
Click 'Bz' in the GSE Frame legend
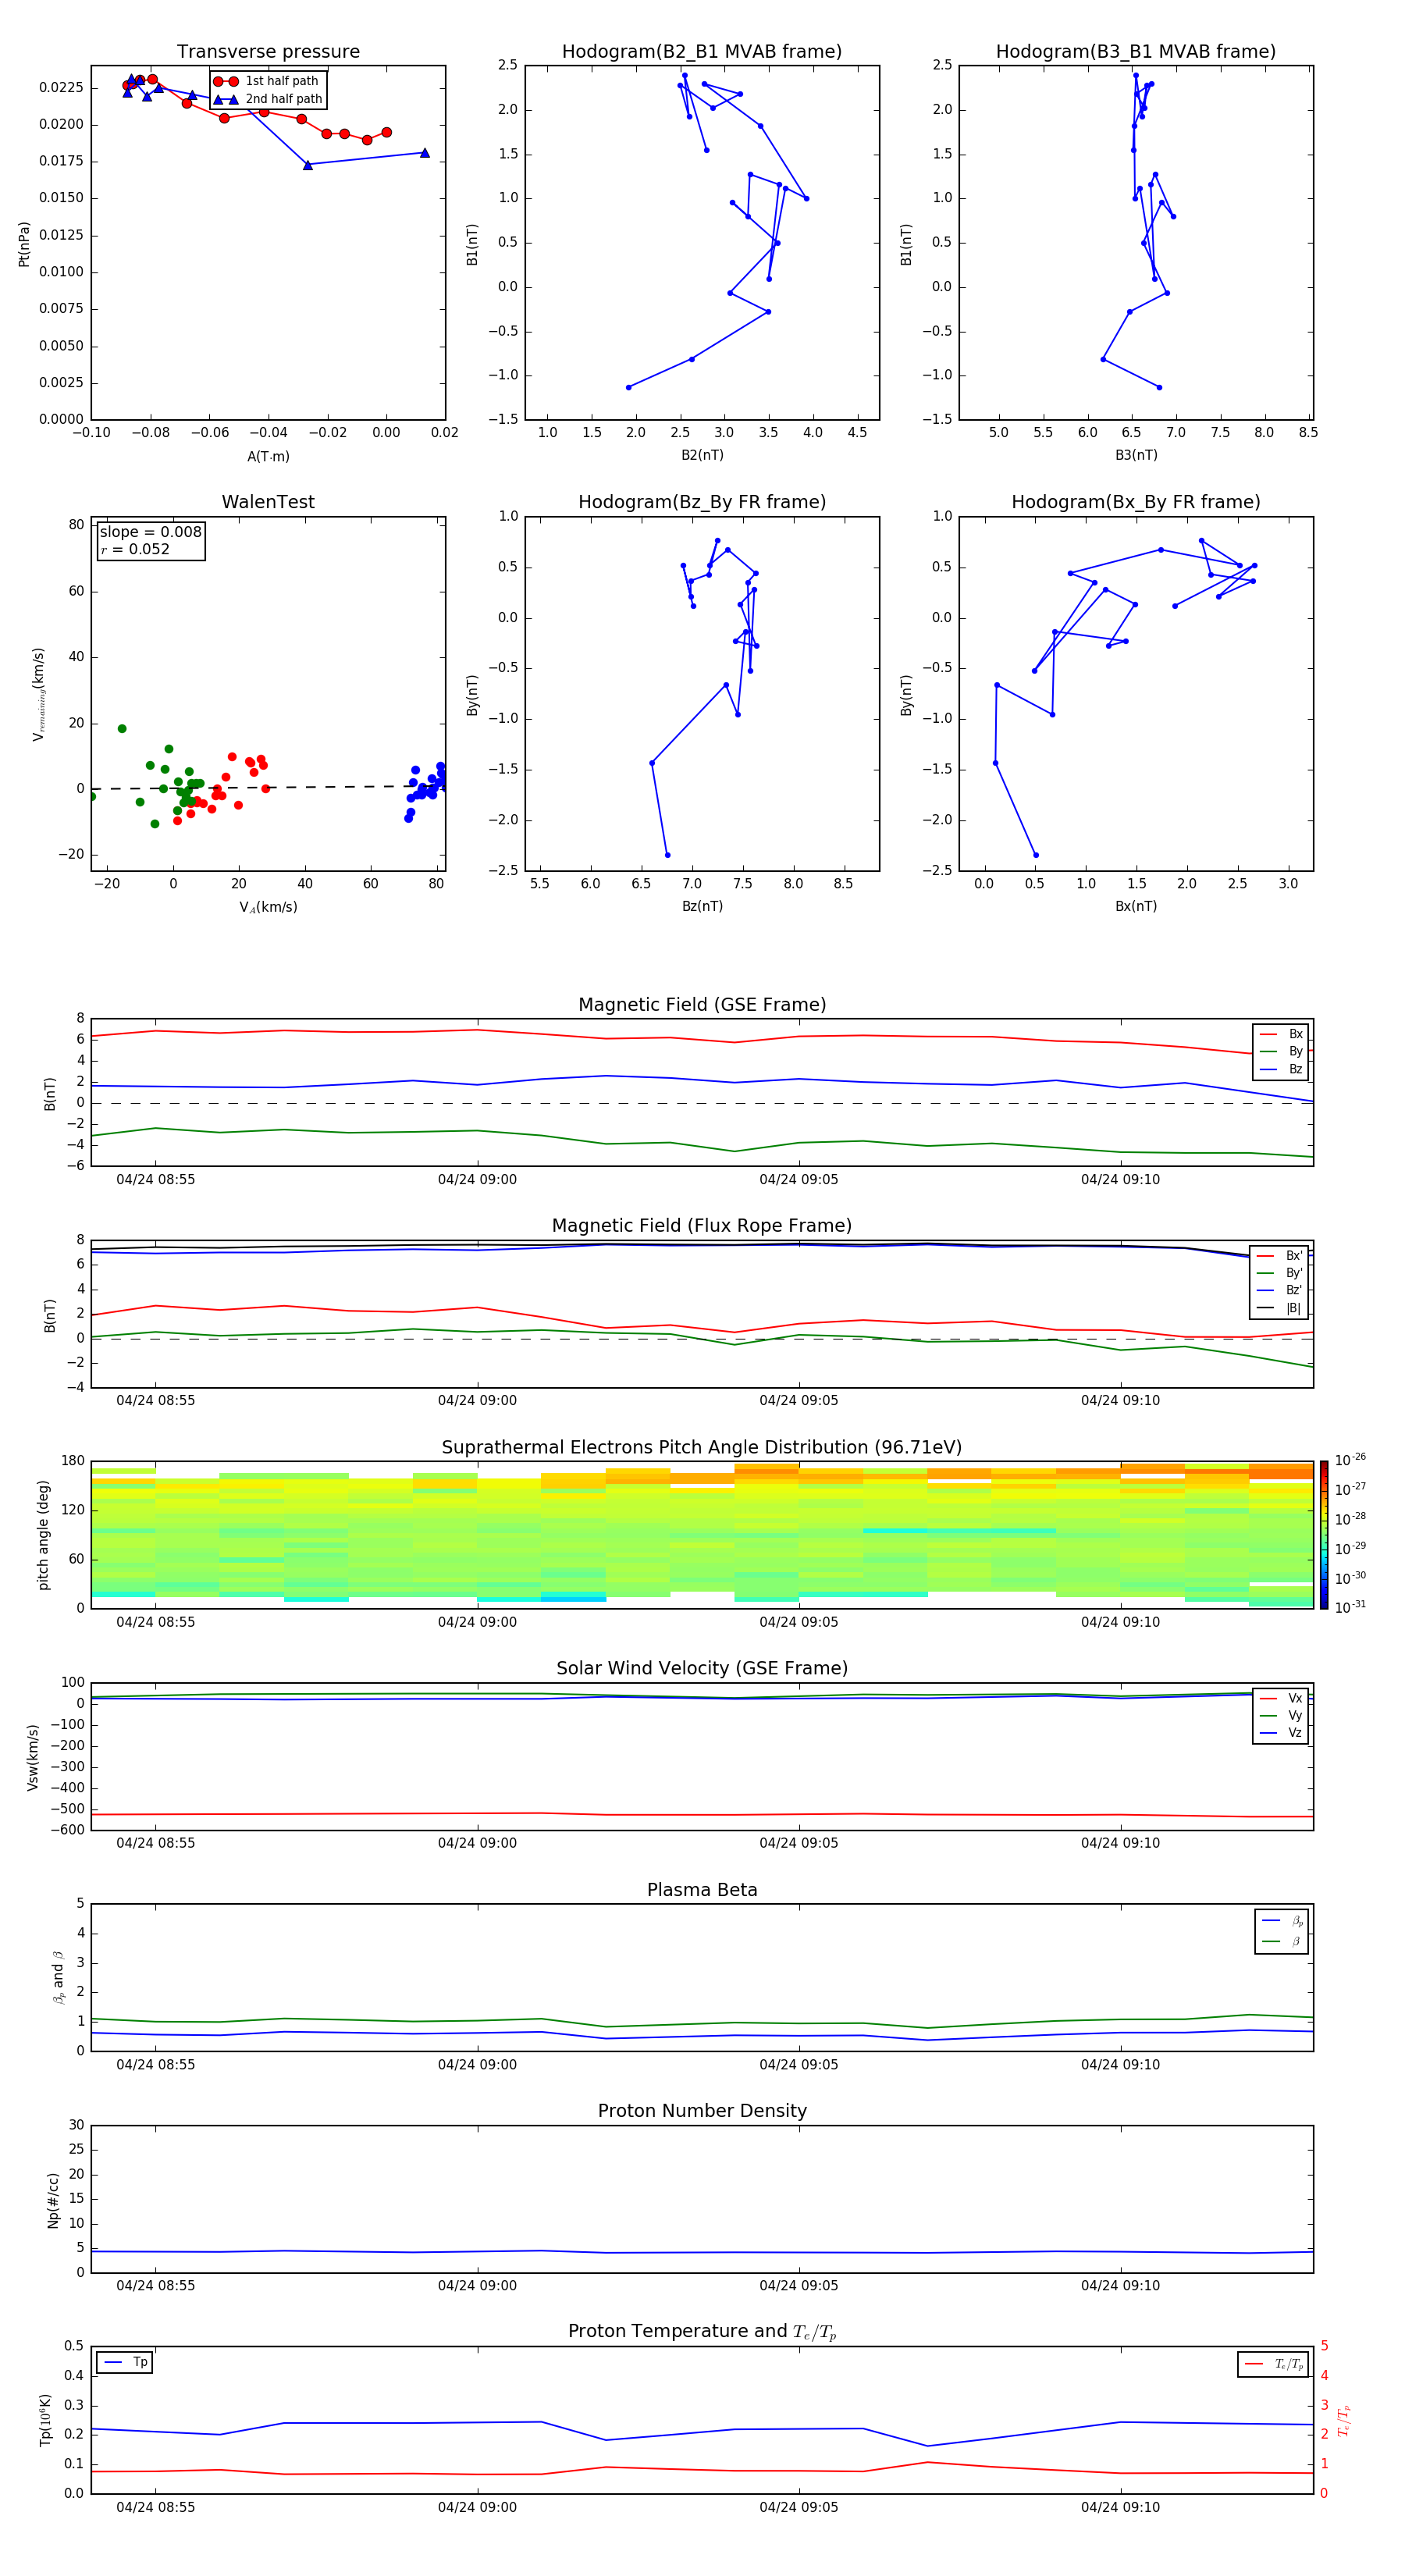pyautogui.click(x=1295, y=1070)
